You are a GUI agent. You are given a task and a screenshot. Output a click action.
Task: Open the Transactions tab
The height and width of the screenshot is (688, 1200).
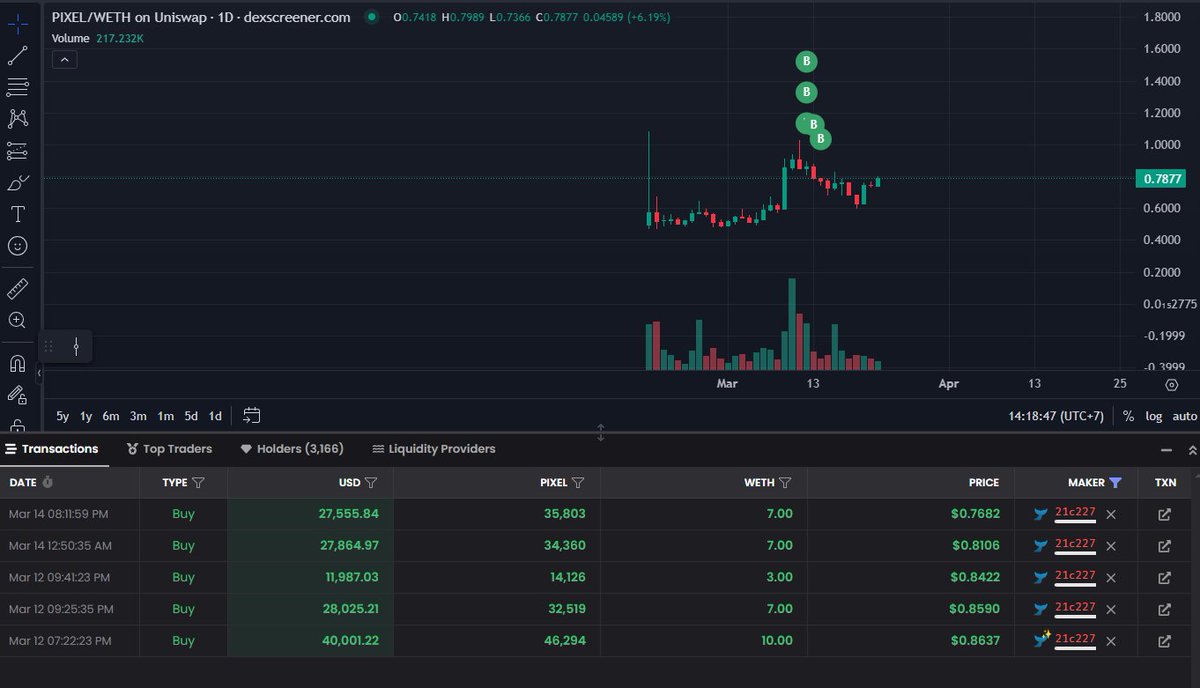tap(52, 449)
